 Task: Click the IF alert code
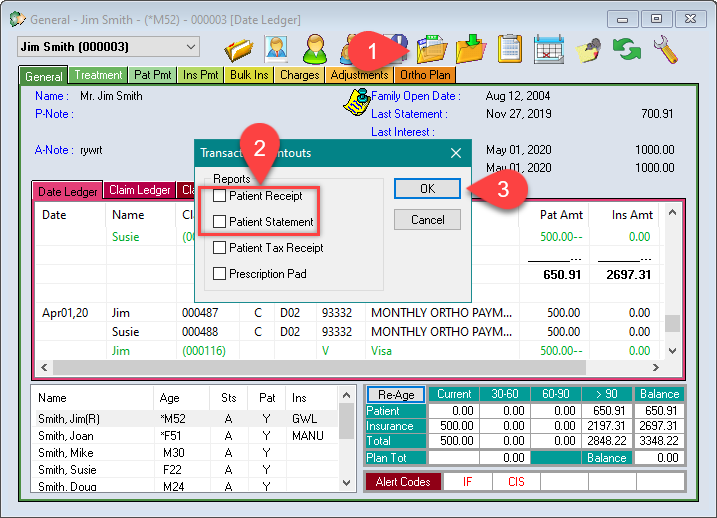point(467,482)
